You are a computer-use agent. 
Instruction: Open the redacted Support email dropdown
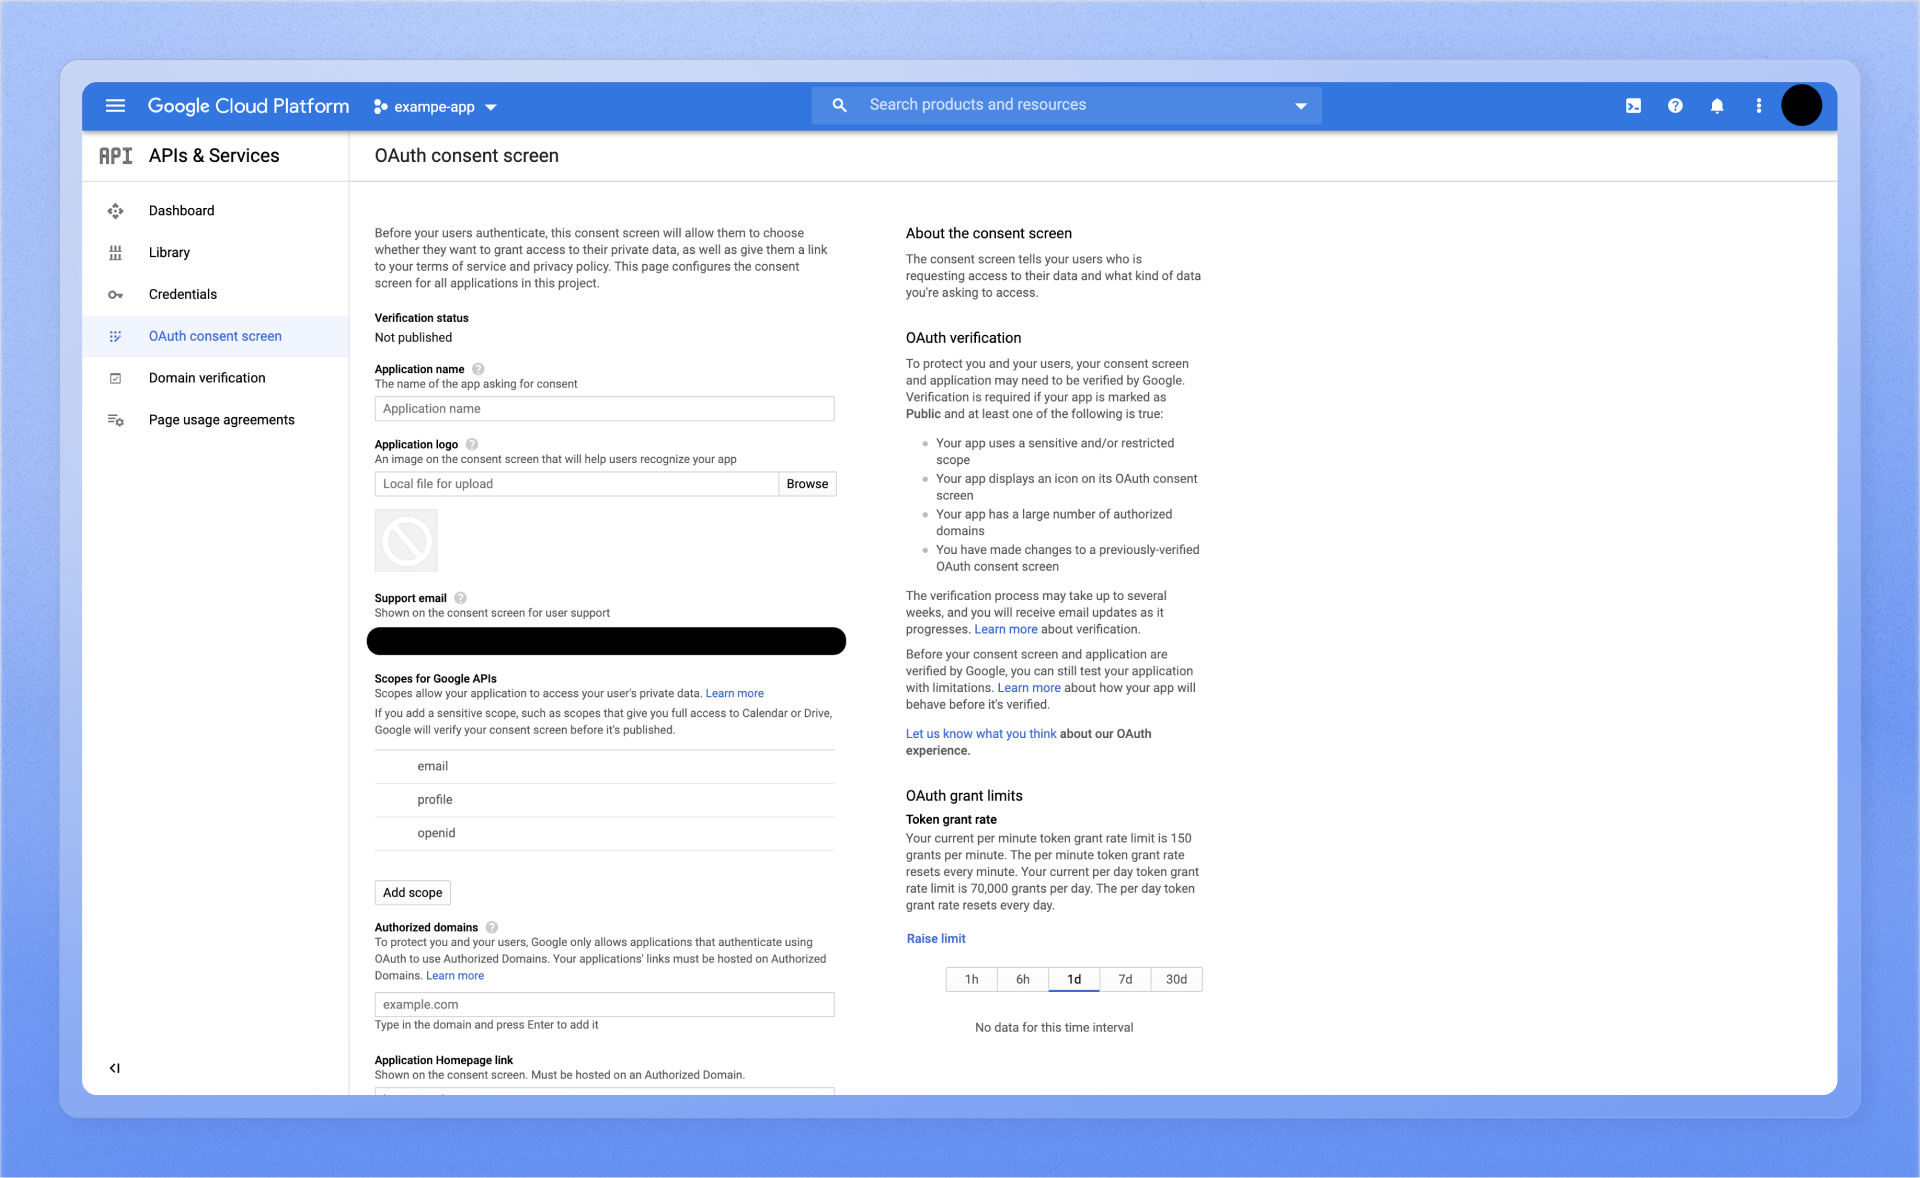coord(606,641)
